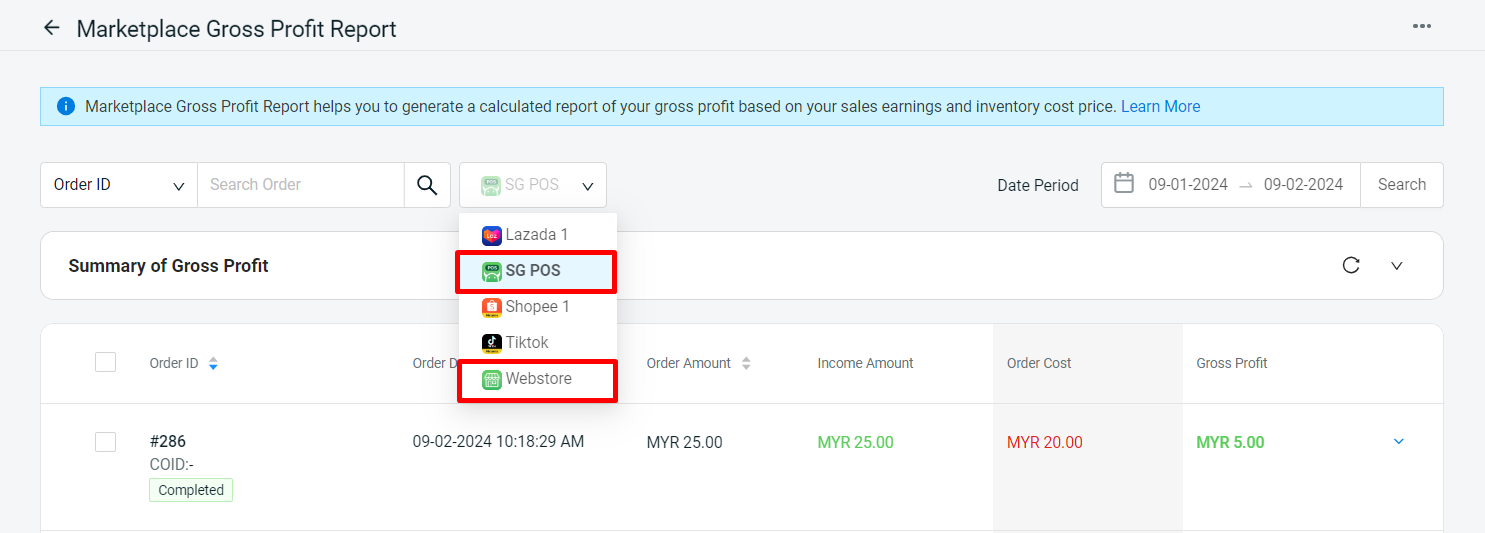Open the three-dot more options menu
1485x533 pixels.
(1422, 26)
